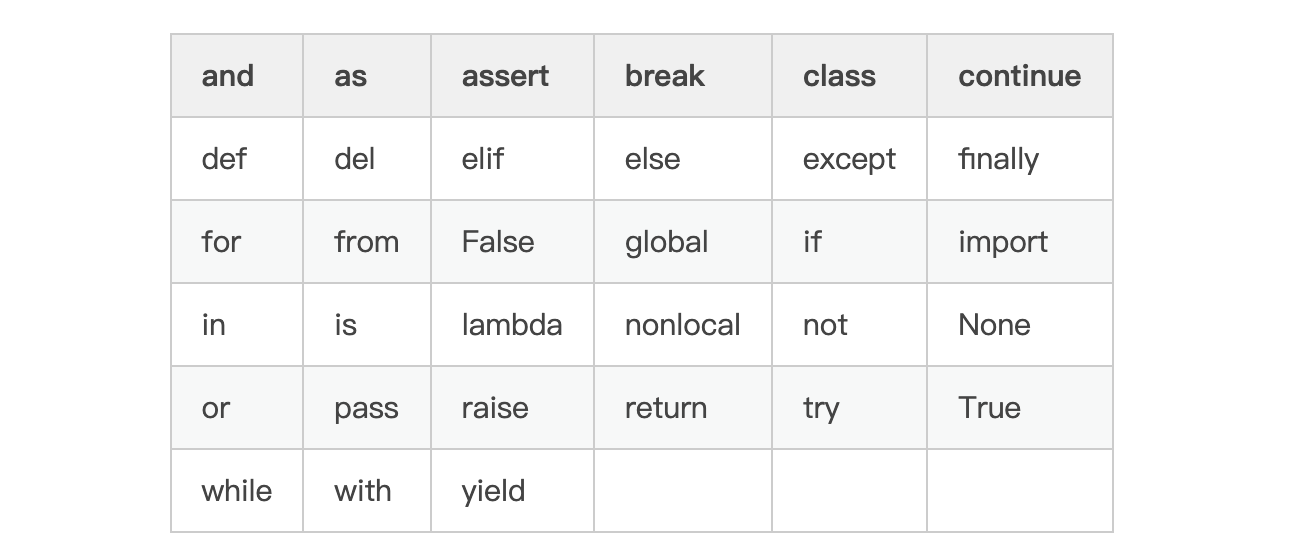
Task: Select the 'None' table cell
Action: point(994,325)
